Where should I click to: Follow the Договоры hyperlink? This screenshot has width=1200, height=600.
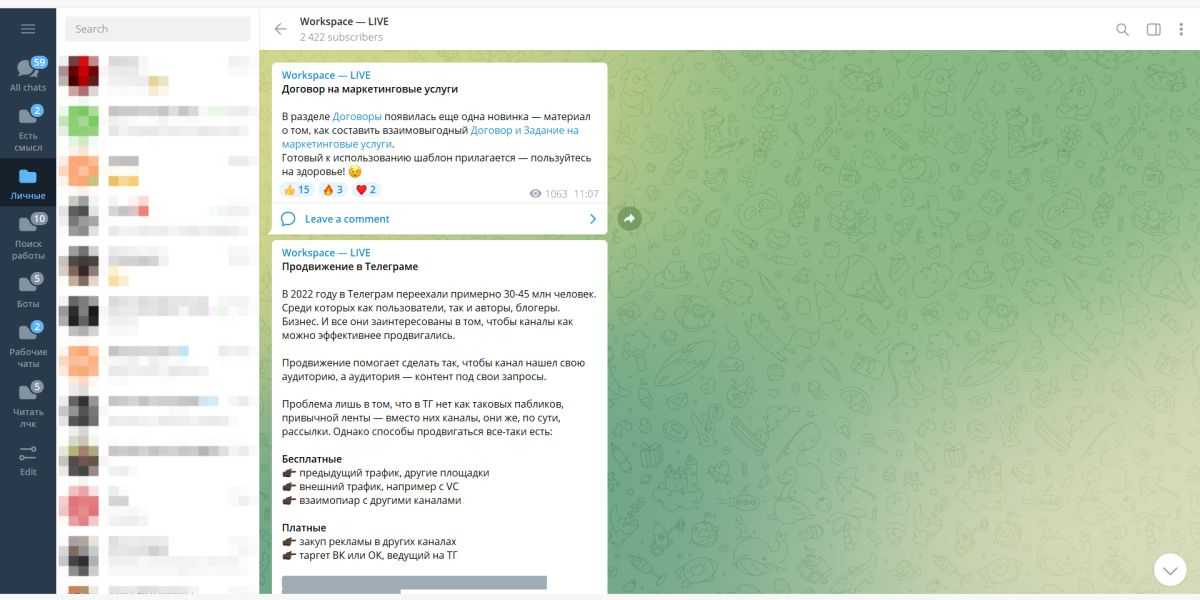tap(357, 116)
